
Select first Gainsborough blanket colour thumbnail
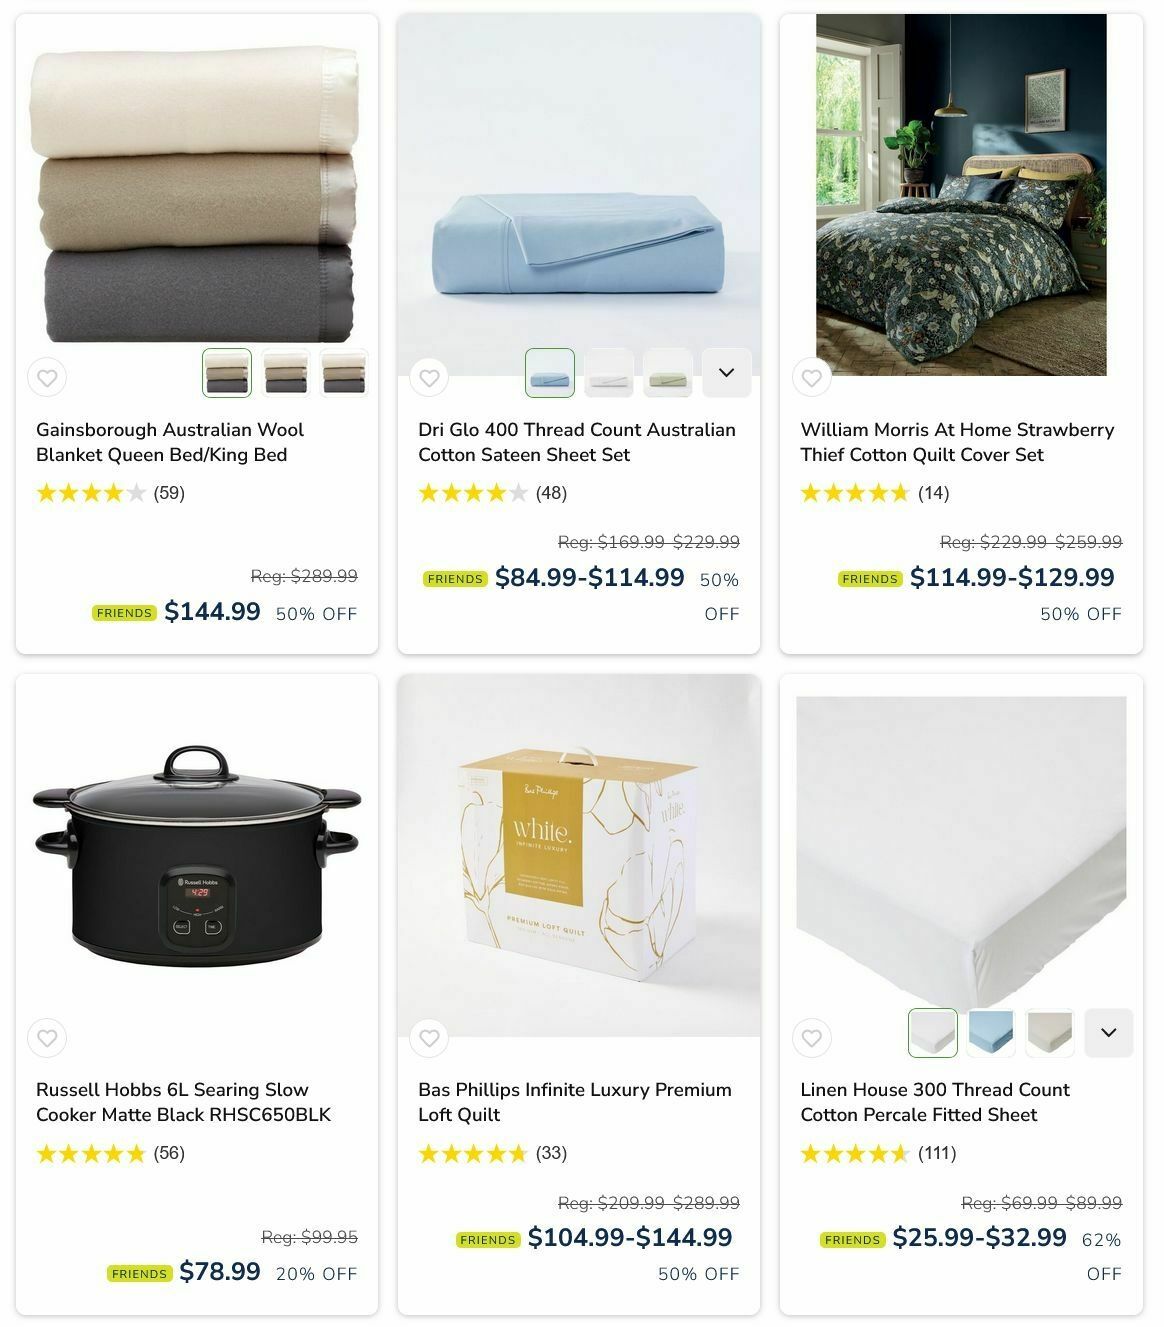click(227, 373)
